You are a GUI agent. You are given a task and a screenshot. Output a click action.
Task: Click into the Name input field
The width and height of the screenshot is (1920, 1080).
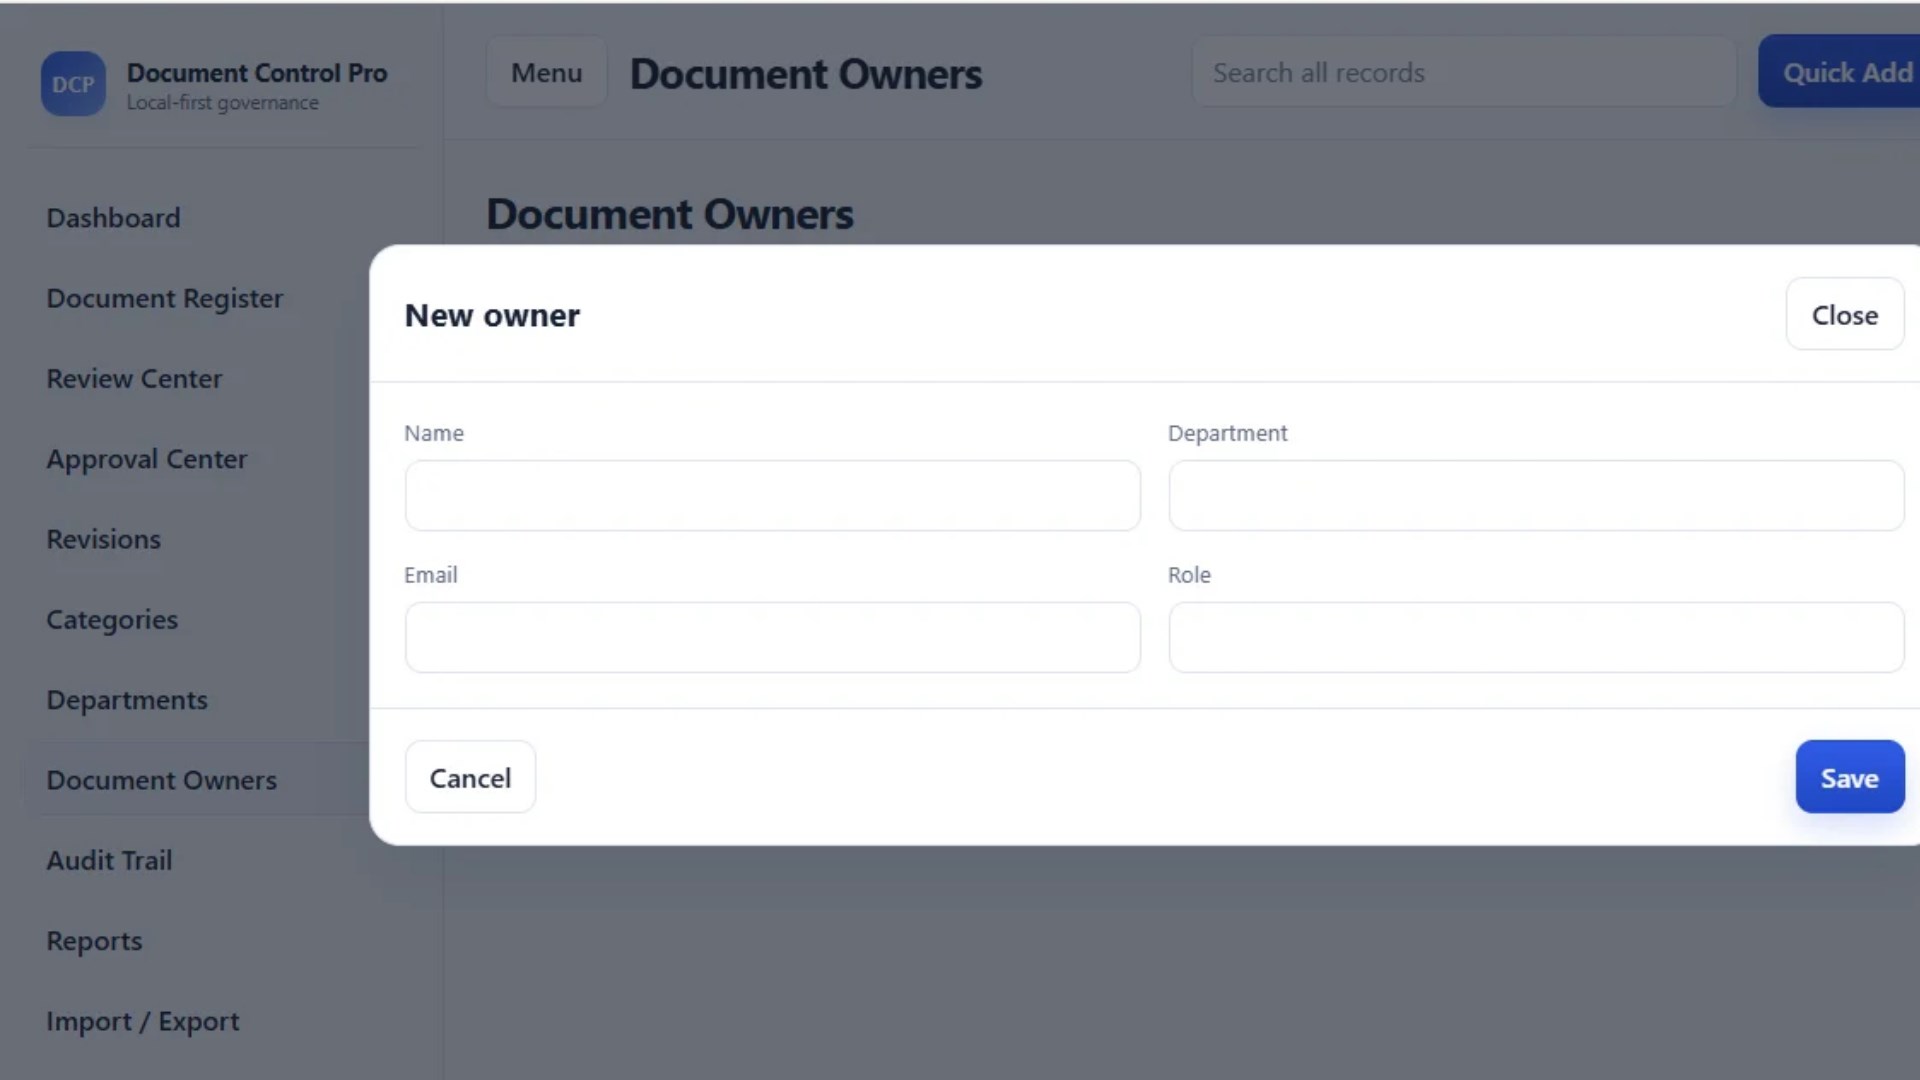(772, 496)
